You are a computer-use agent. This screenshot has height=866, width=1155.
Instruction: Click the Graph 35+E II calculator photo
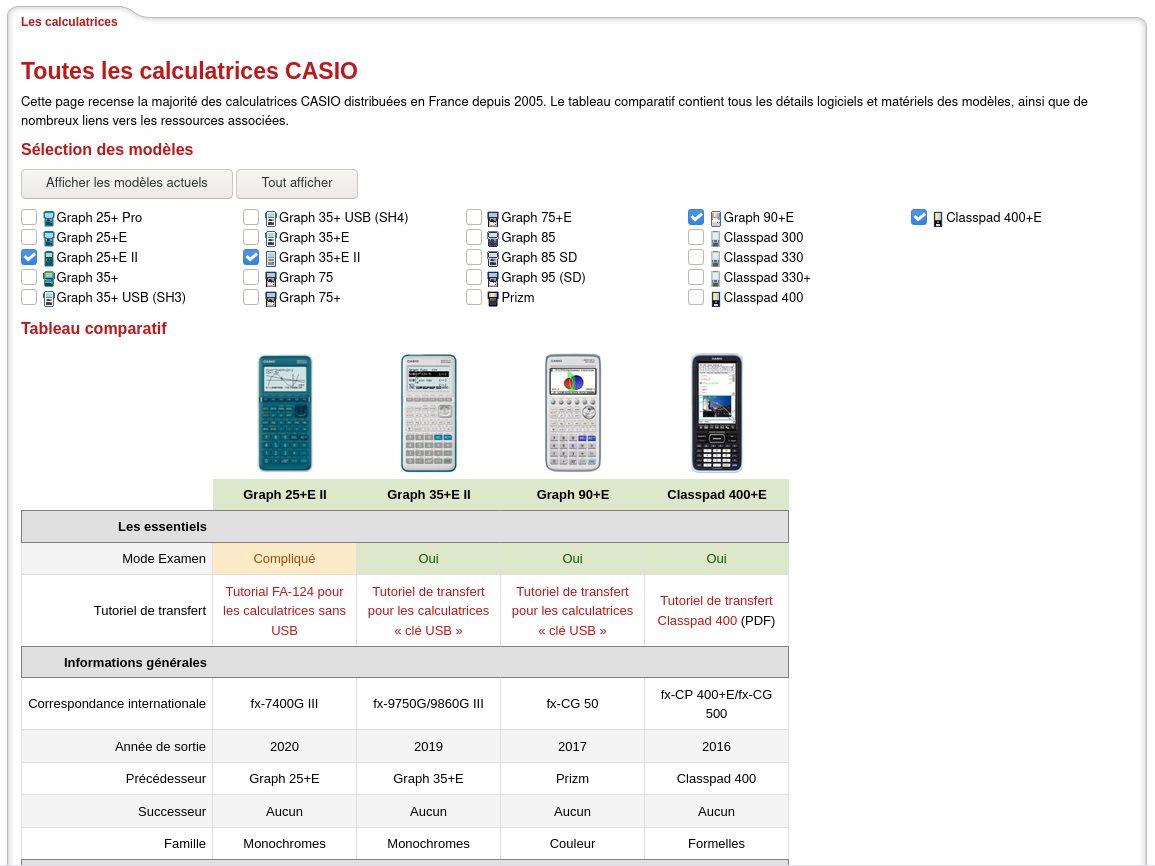tap(429, 413)
